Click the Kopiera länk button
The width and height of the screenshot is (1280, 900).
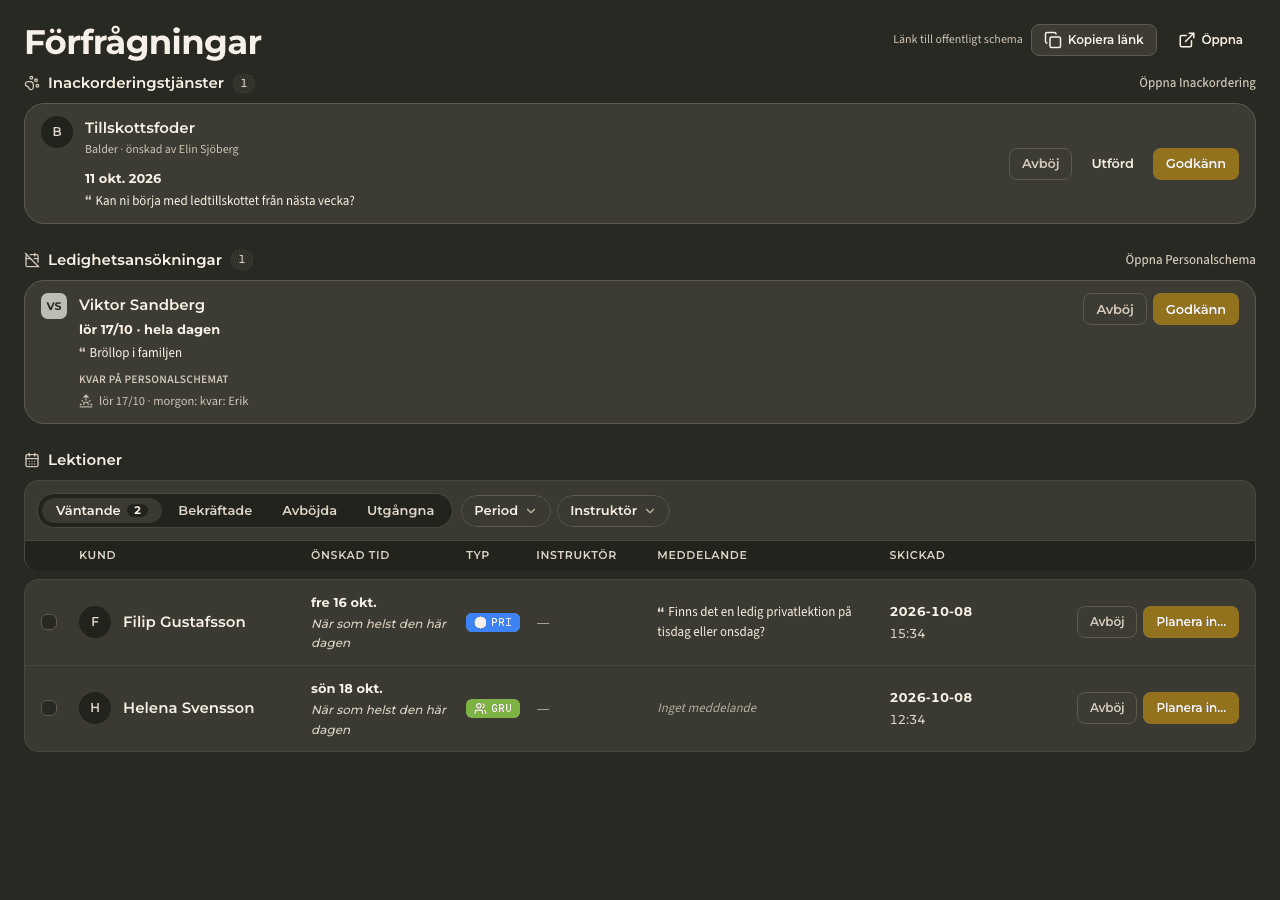[x=1094, y=40]
